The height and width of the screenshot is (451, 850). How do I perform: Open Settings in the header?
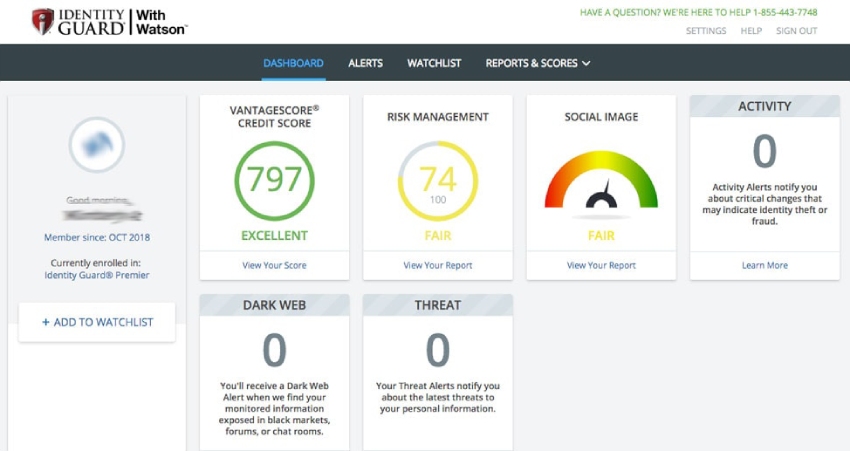[x=706, y=31]
